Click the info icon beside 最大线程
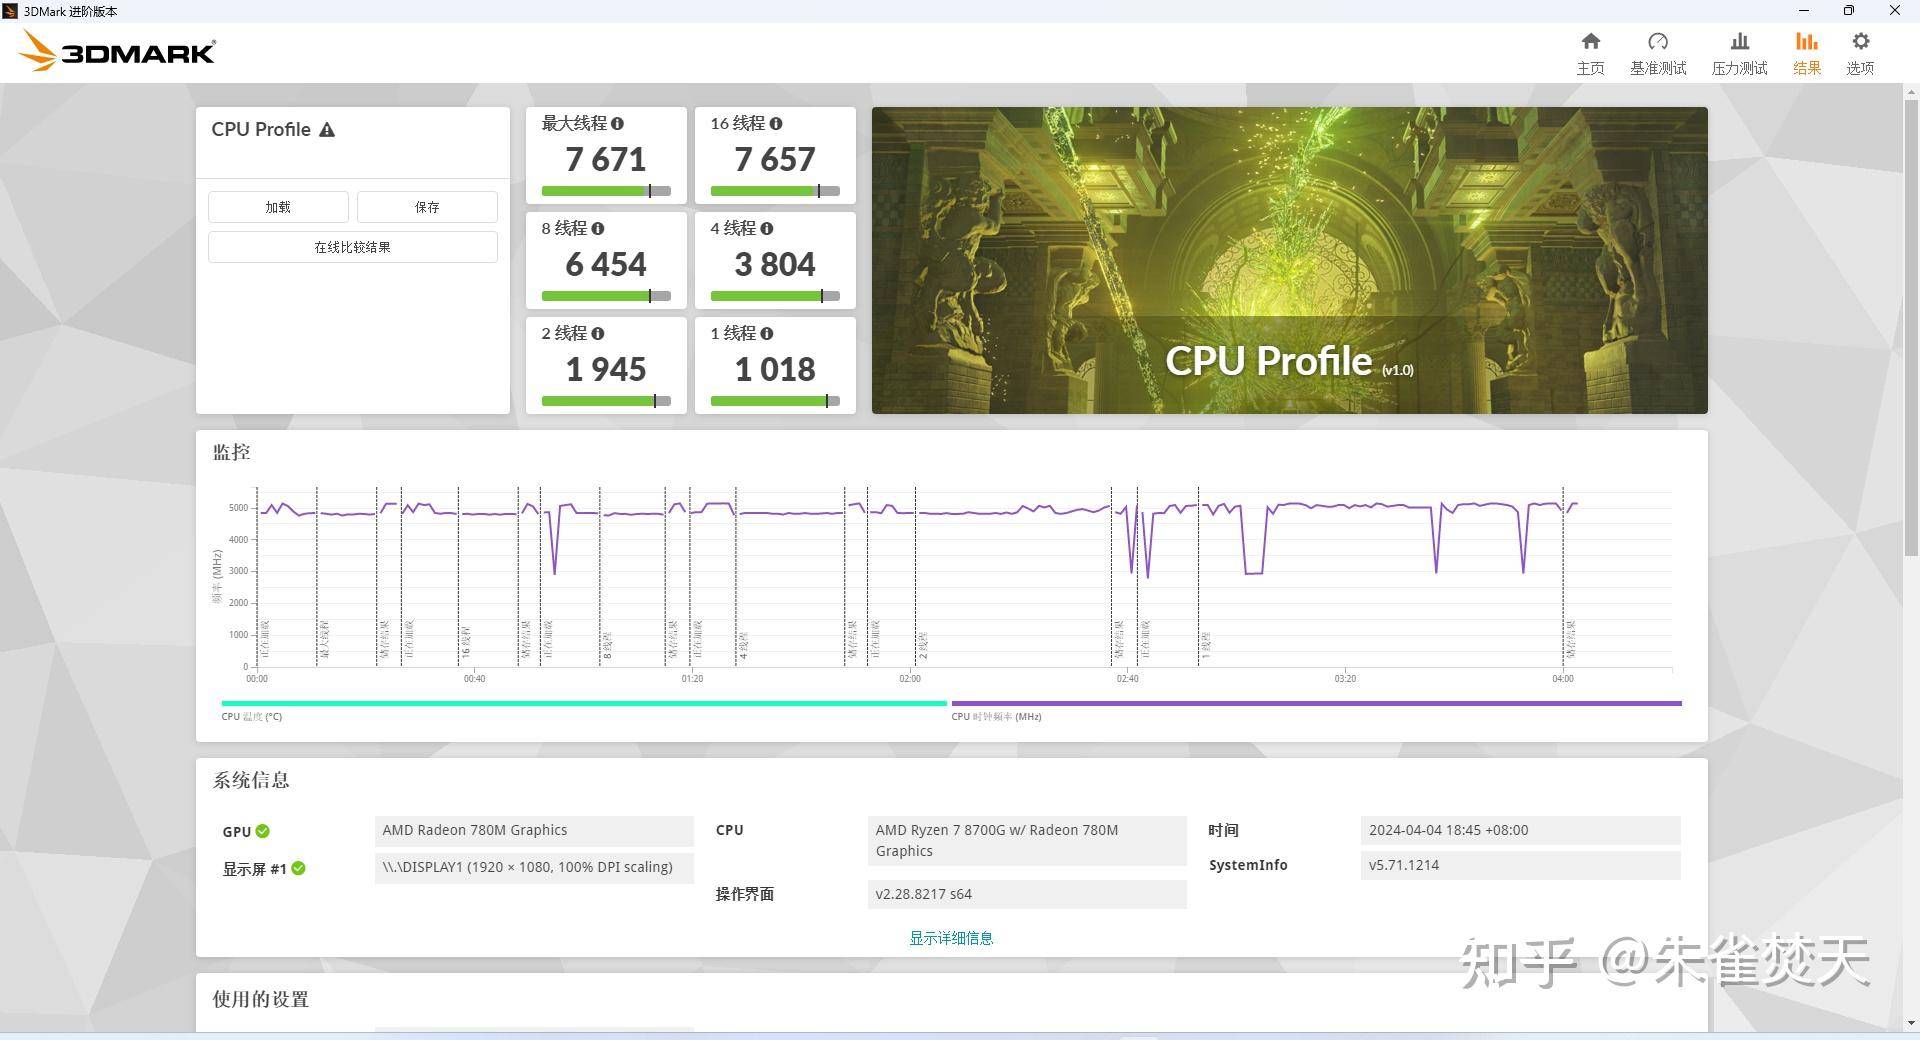 click(617, 124)
